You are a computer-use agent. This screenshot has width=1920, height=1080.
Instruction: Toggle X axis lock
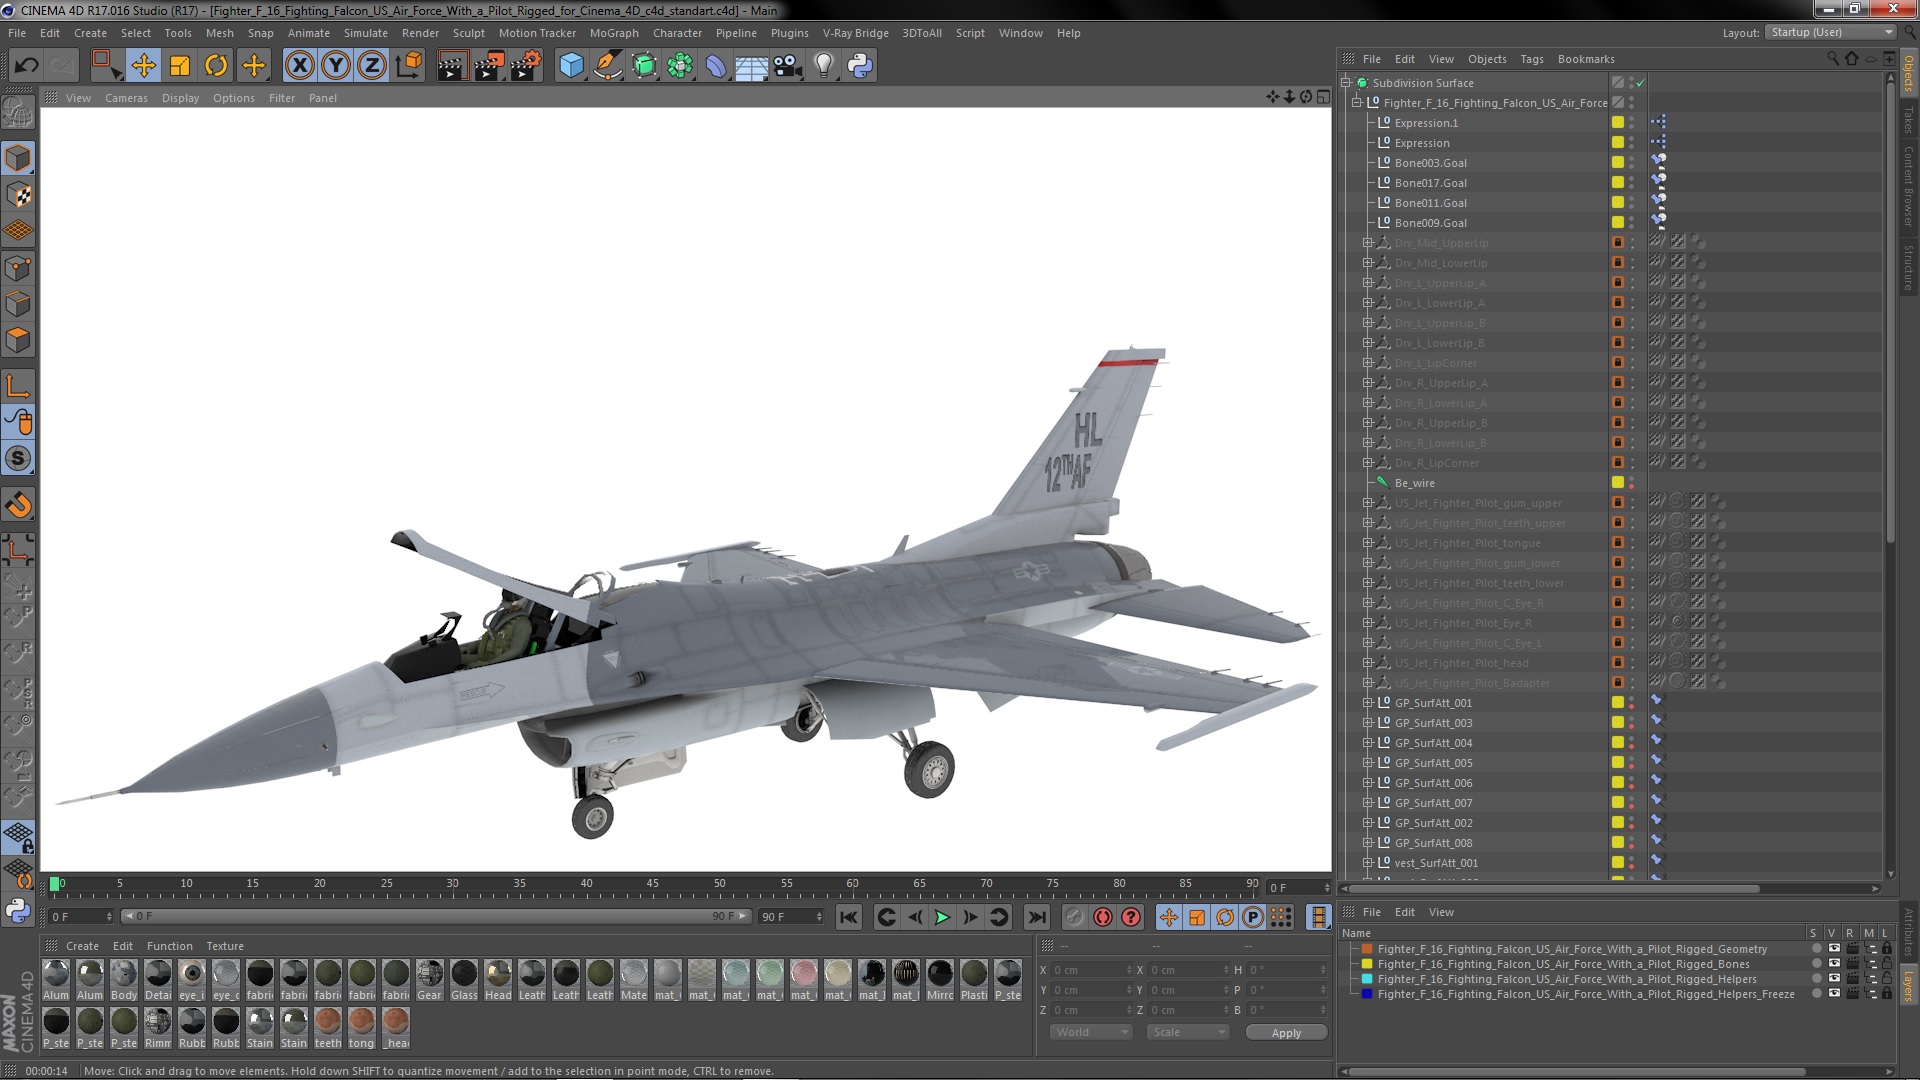pyautogui.click(x=299, y=66)
